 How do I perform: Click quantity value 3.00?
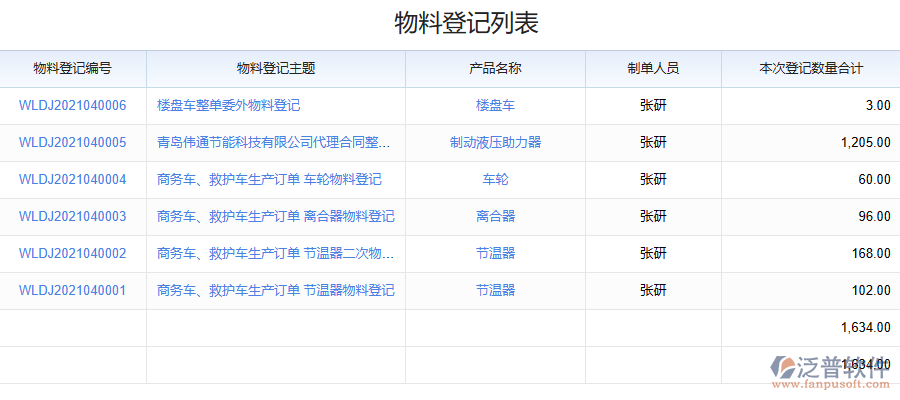coord(878,106)
